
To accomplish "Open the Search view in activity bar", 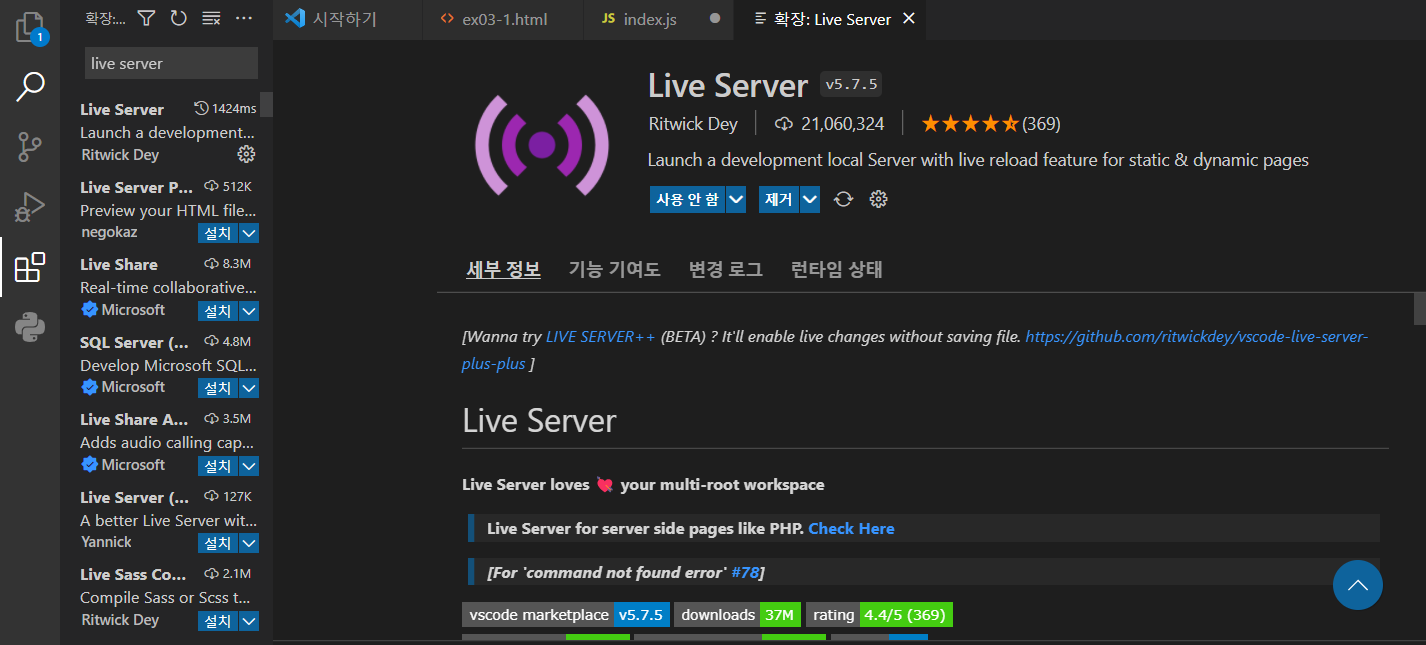I will pos(30,87).
